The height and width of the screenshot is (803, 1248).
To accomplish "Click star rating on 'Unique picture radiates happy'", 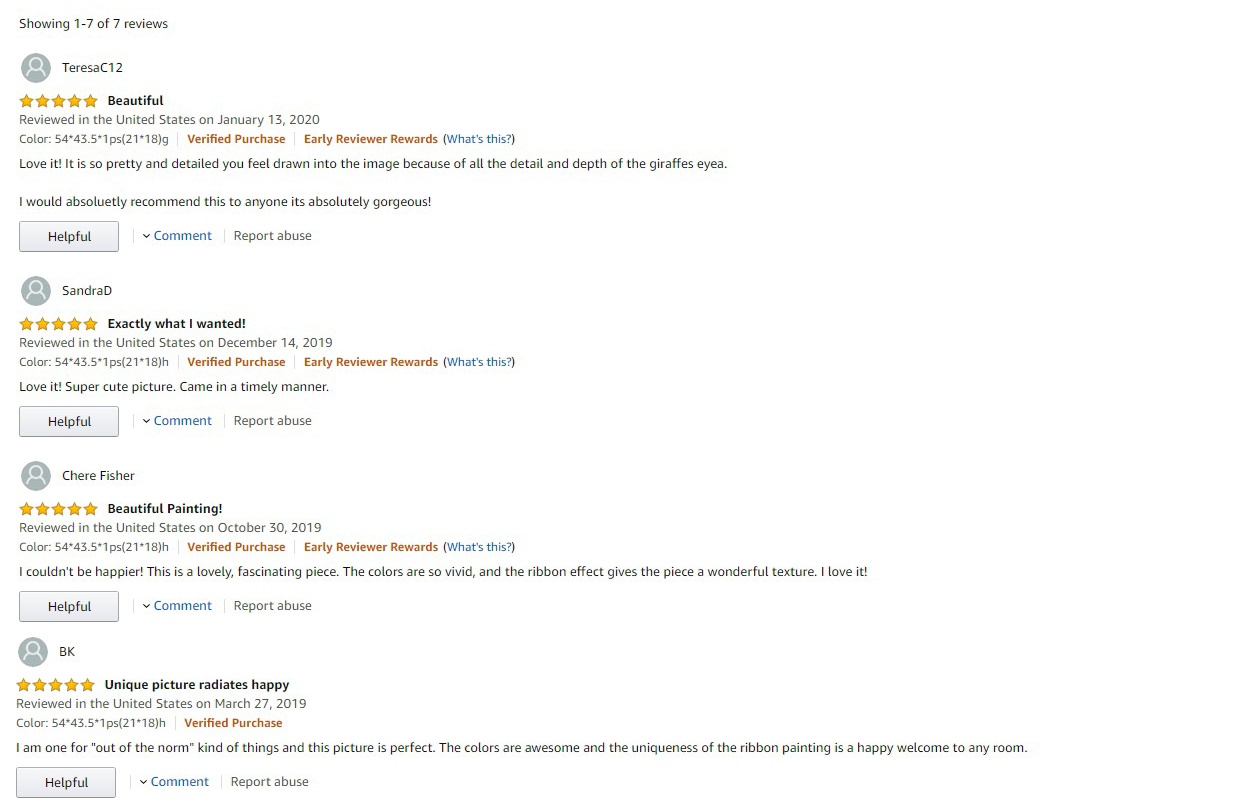I will click(56, 685).
